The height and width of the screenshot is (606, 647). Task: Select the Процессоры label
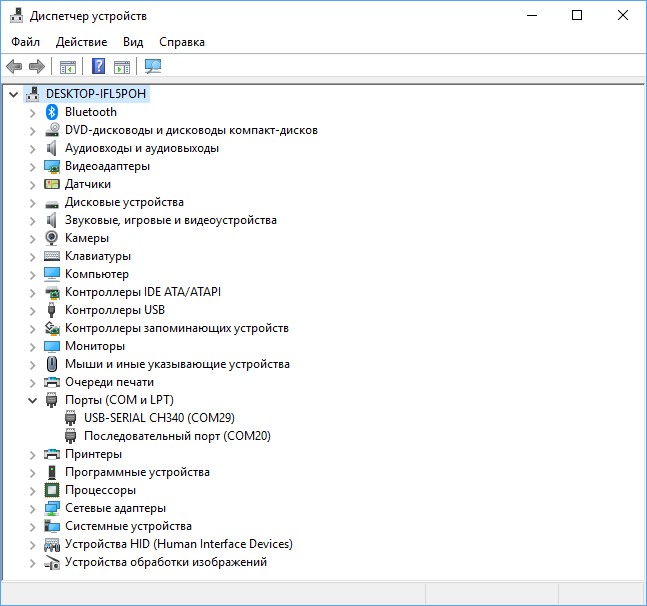pos(100,490)
